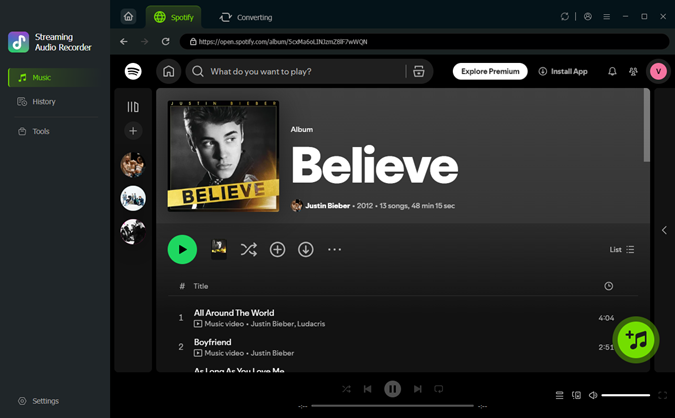Click the Streaming Audio Recorder app logo
Image resolution: width=675 pixels, height=418 pixels.
(19, 42)
